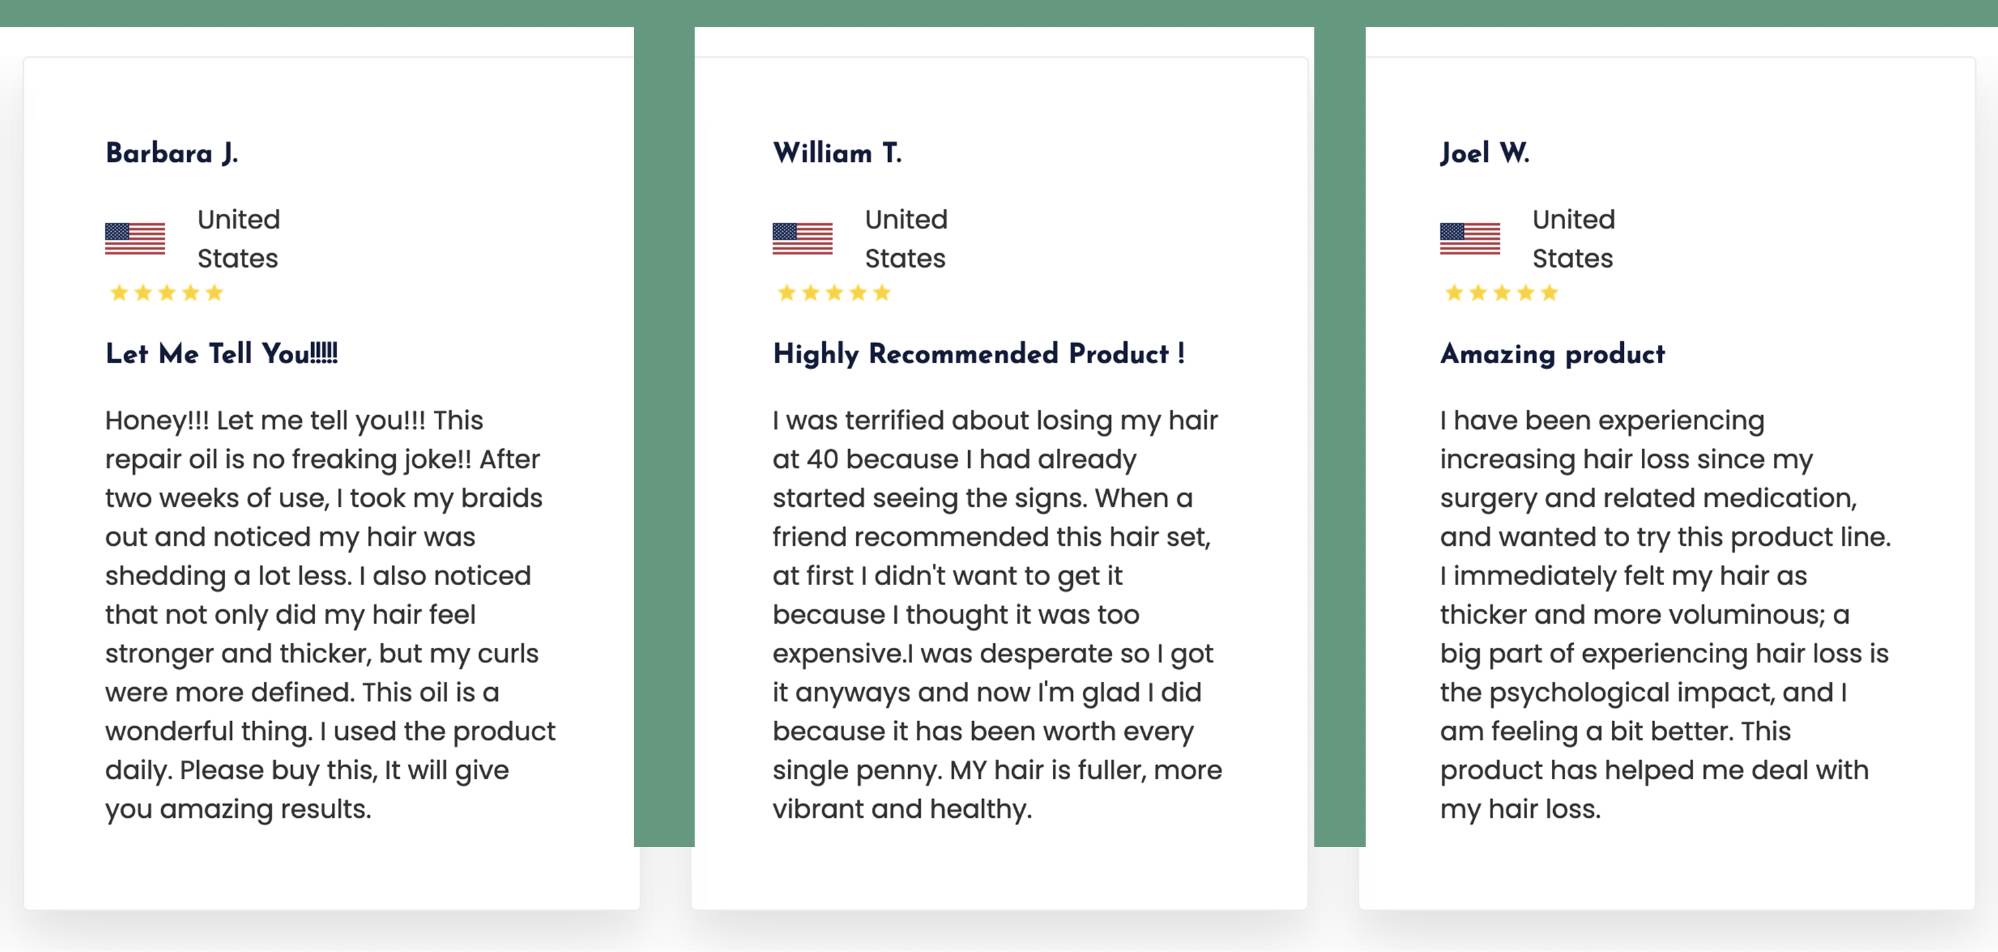Click Joel W.'s five-star rating
This screenshot has width=1998, height=952.
(1501, 293)
